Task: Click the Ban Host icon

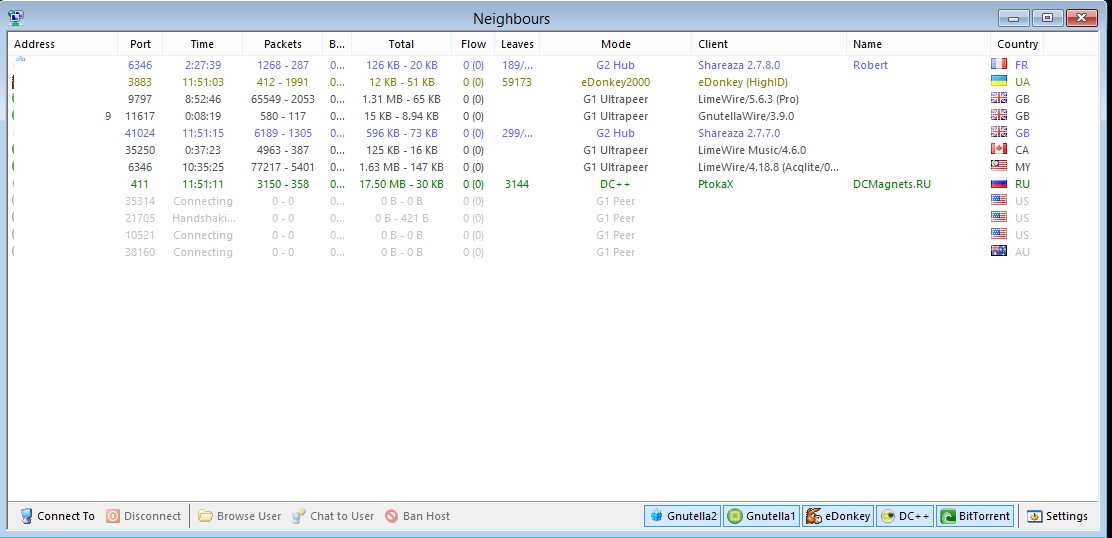Action: (392, 516)
